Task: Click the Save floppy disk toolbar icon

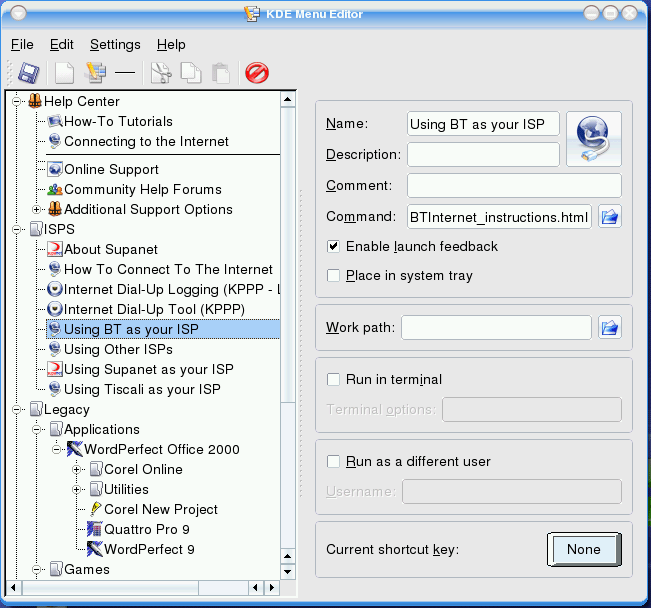Action: (29, 72)
